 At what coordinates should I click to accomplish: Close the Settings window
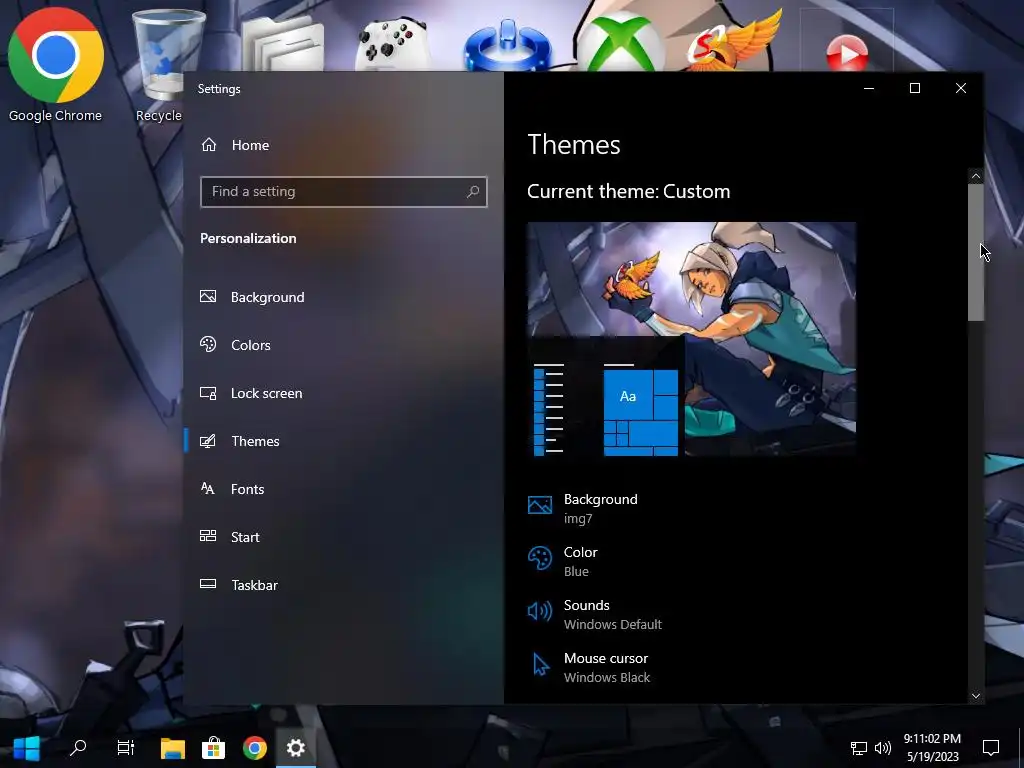961,88
